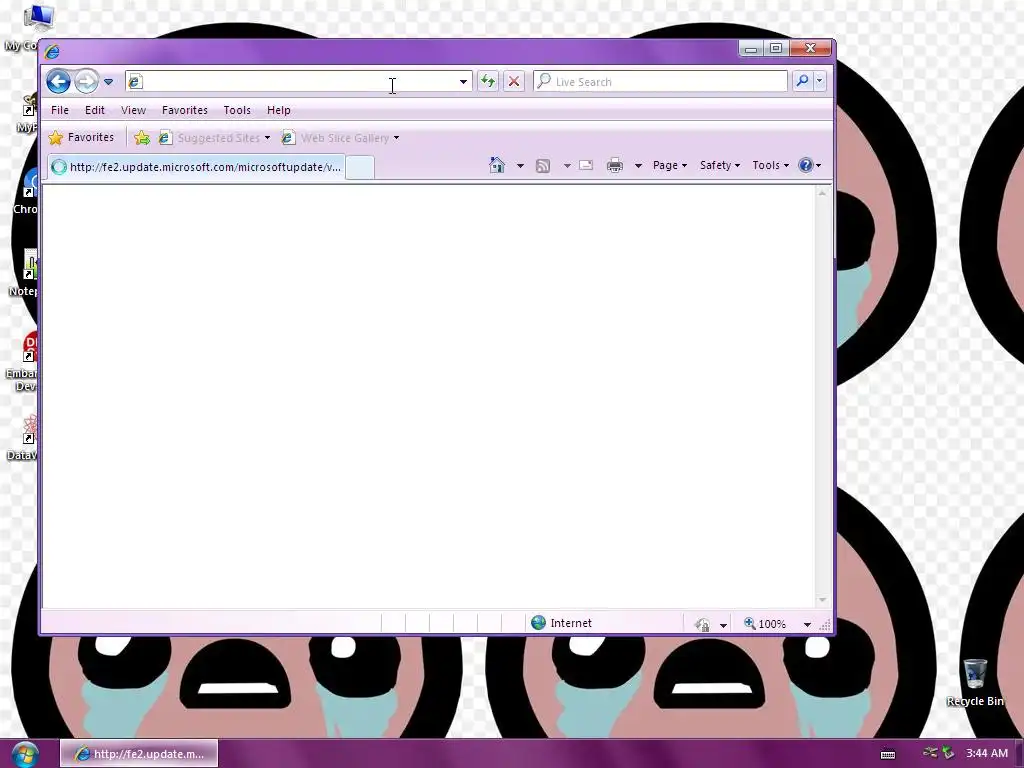Click the Internet Explorer title bar icon

coord(52,52)
